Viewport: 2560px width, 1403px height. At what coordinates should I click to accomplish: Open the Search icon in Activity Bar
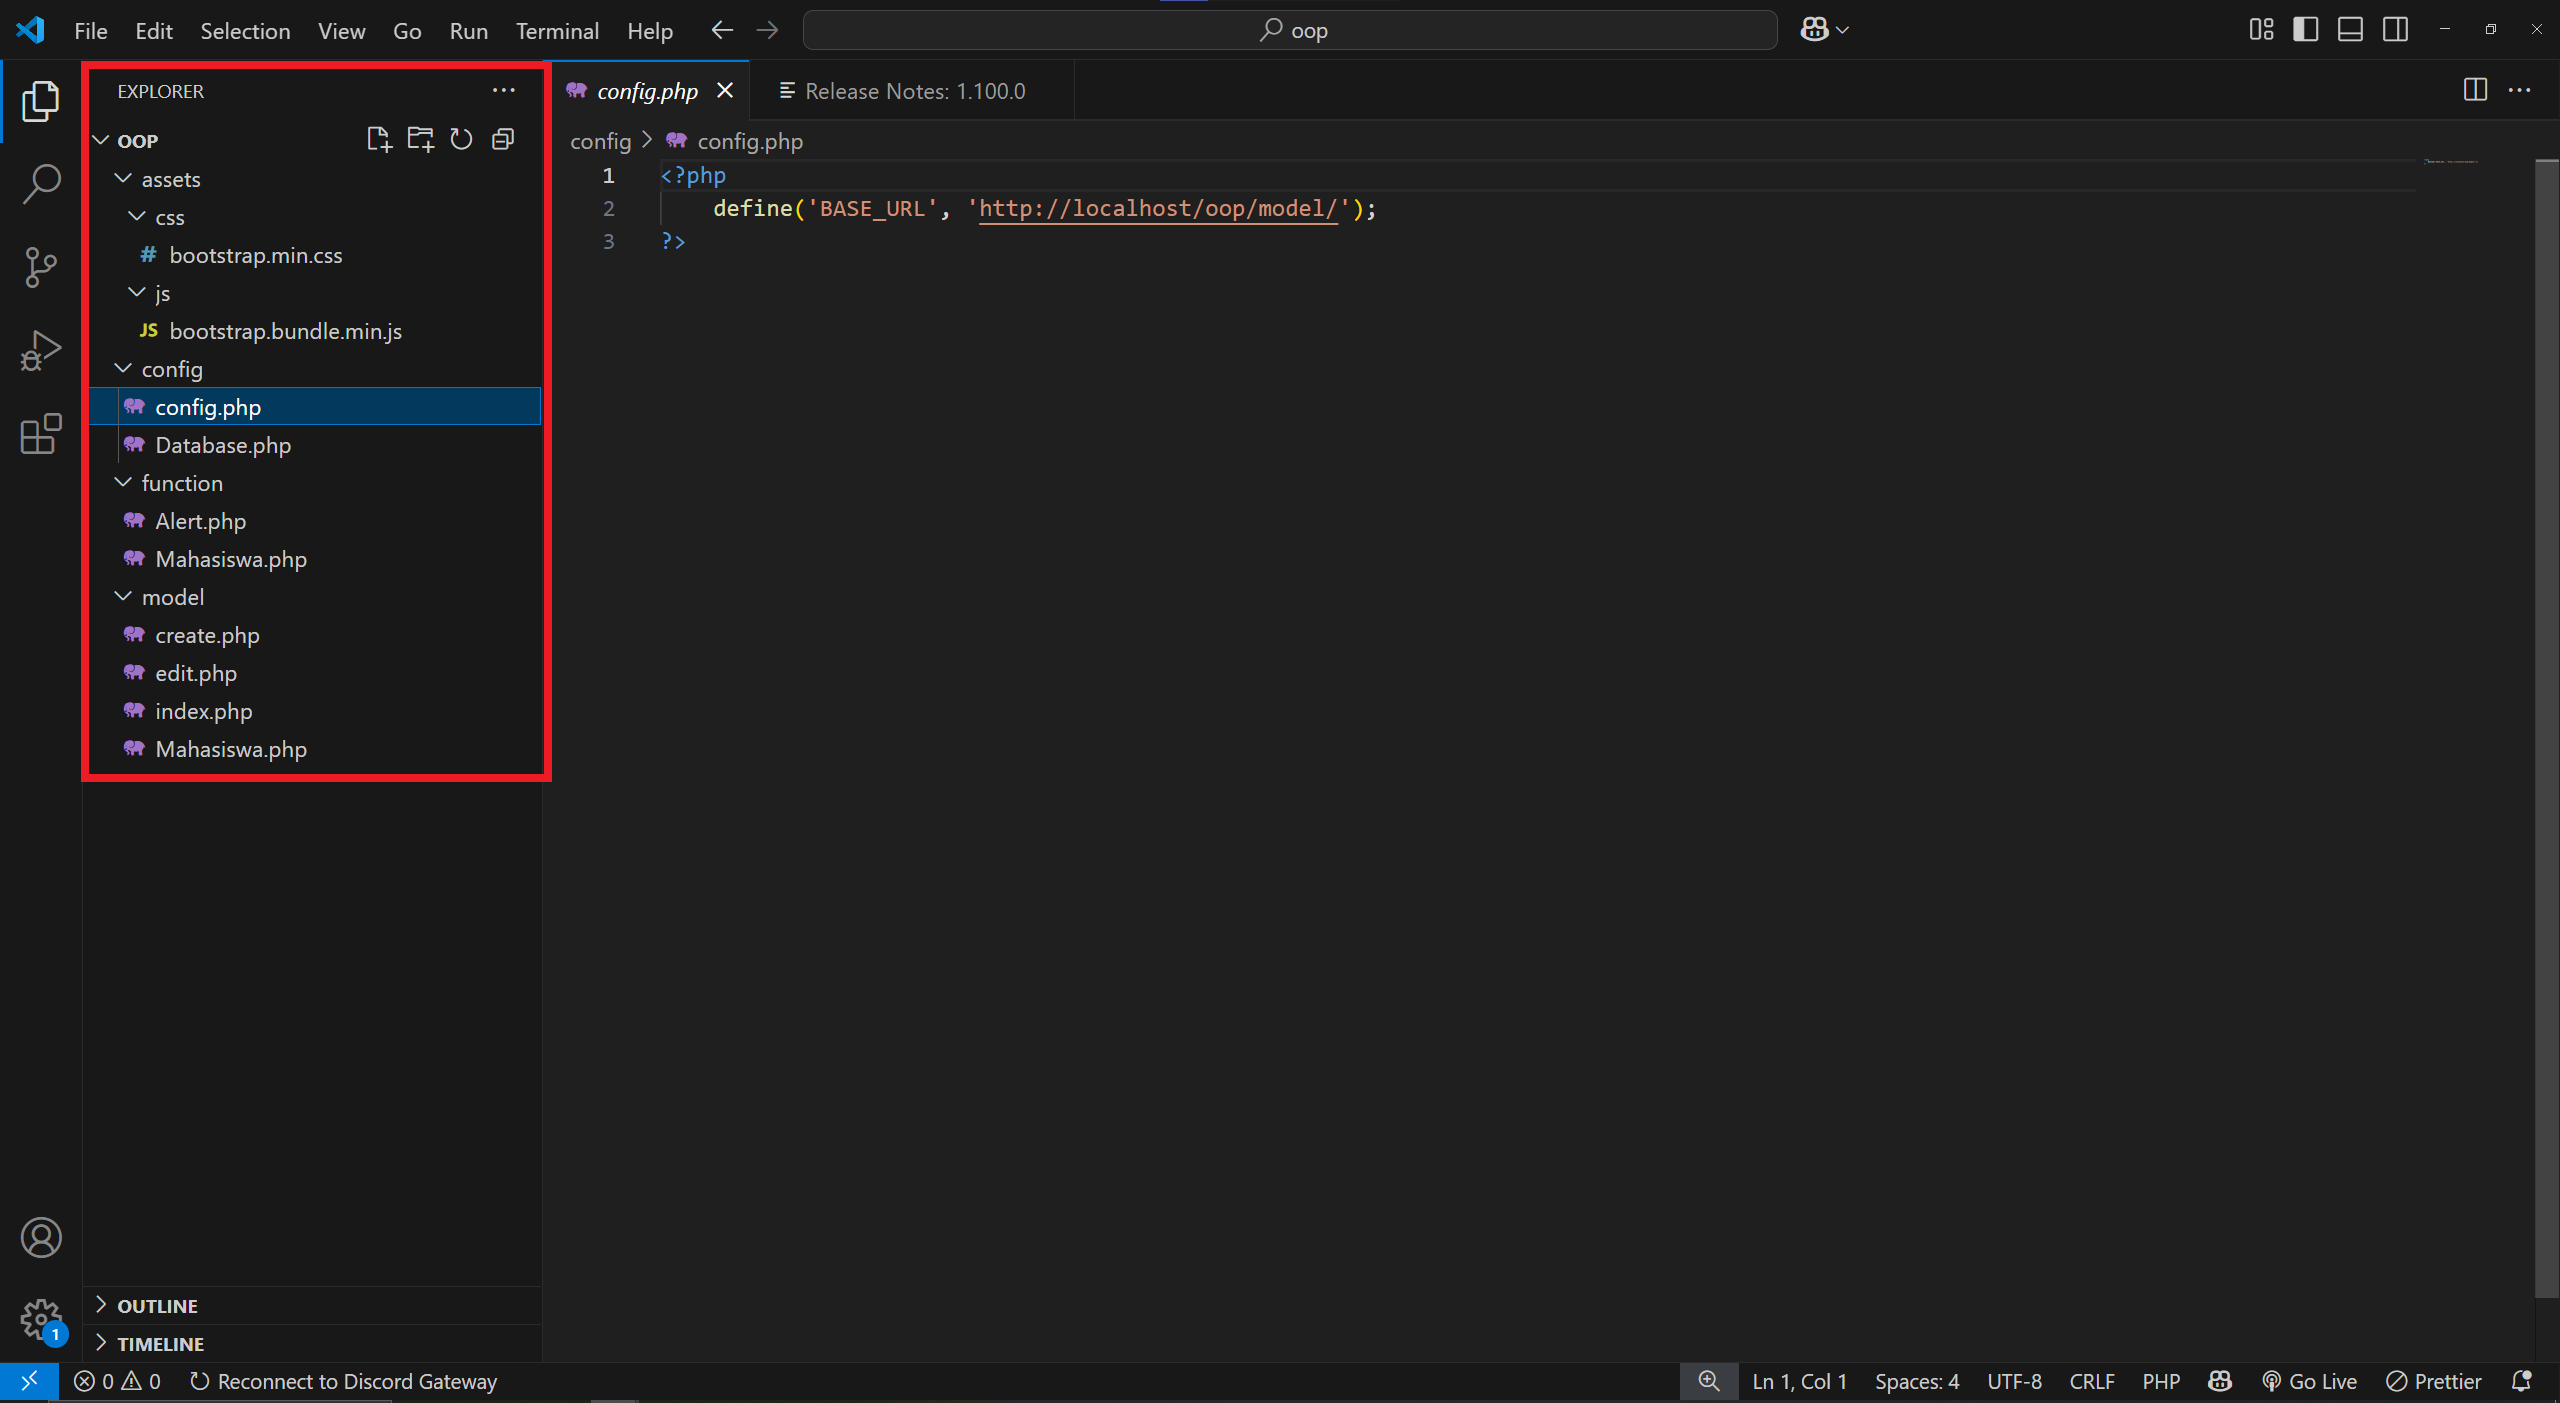pyautogui.click(x=41, y=184)
